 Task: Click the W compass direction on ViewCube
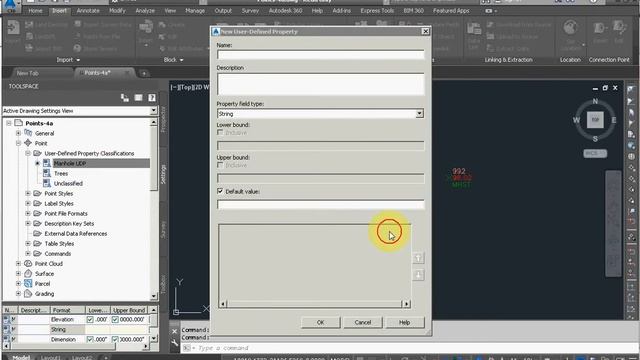click(x=576, y=120)
